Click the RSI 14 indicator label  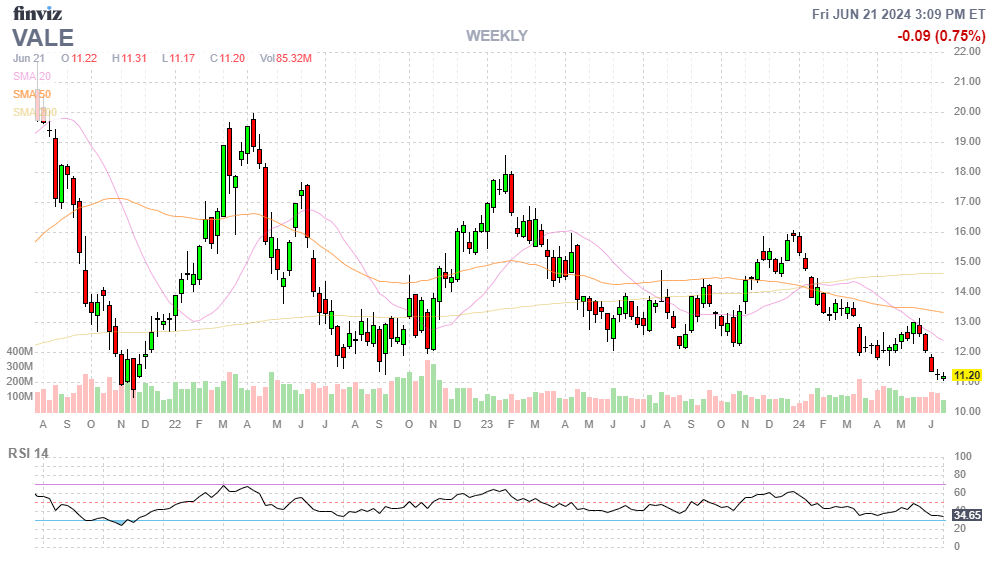point(29,453)
